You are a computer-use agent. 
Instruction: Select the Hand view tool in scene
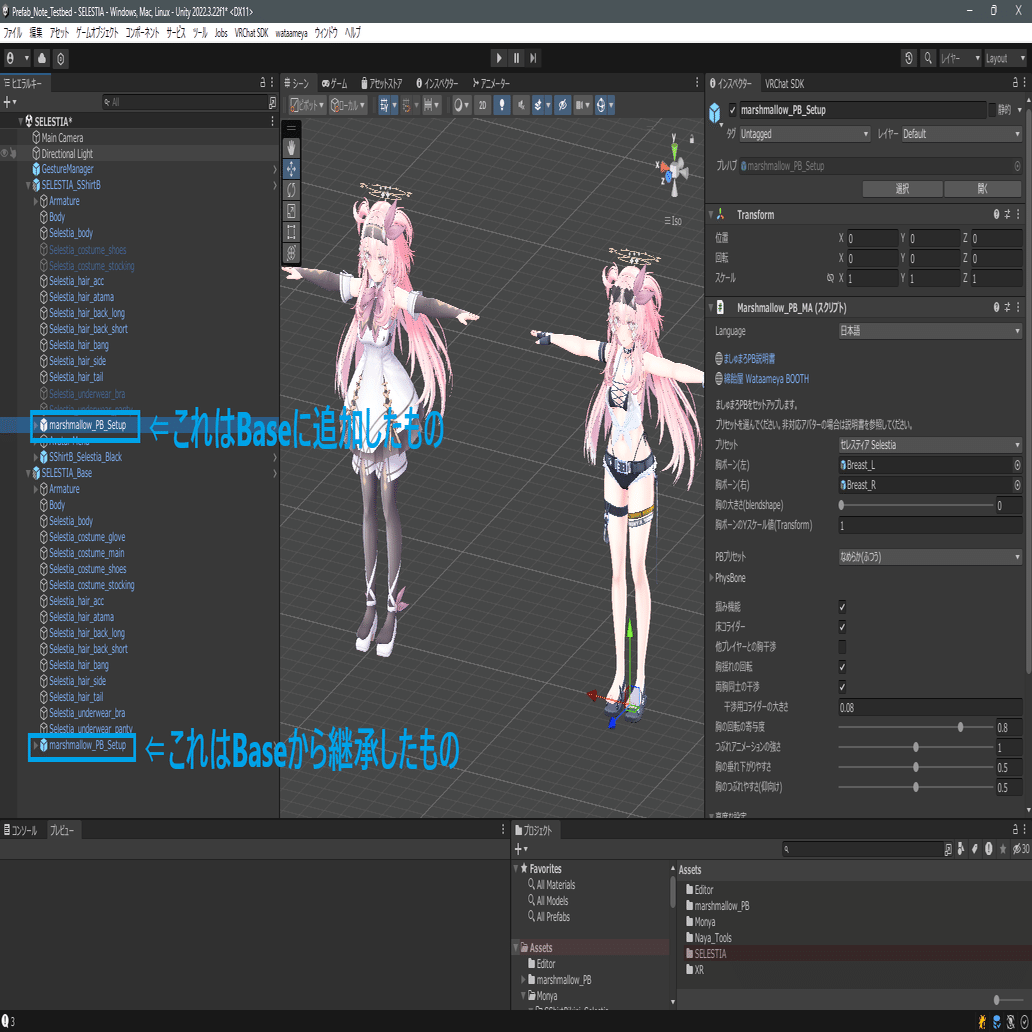point(292,148)
